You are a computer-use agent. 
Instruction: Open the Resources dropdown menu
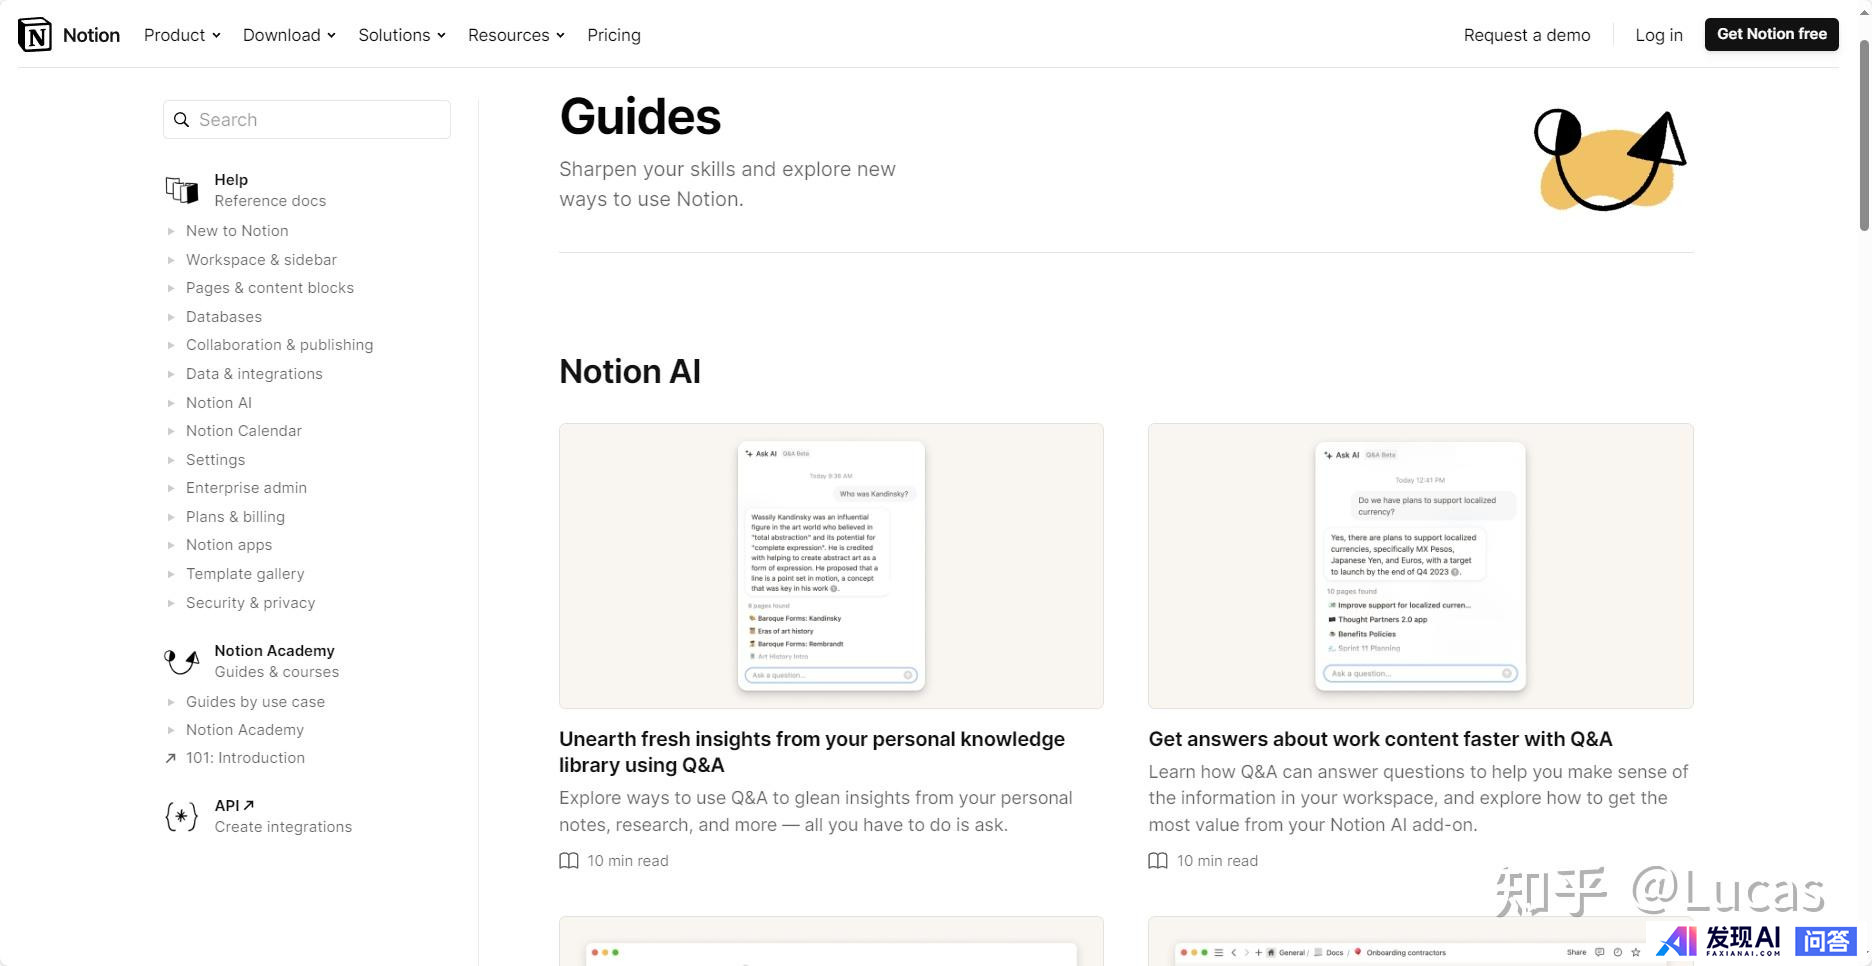click(516, 35)
